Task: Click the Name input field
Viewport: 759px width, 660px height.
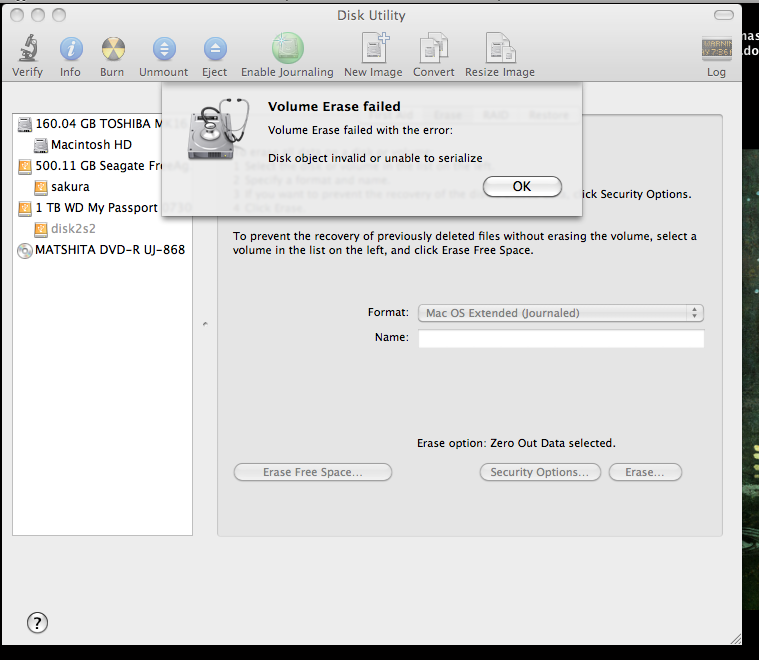Action: click(561, 338)
